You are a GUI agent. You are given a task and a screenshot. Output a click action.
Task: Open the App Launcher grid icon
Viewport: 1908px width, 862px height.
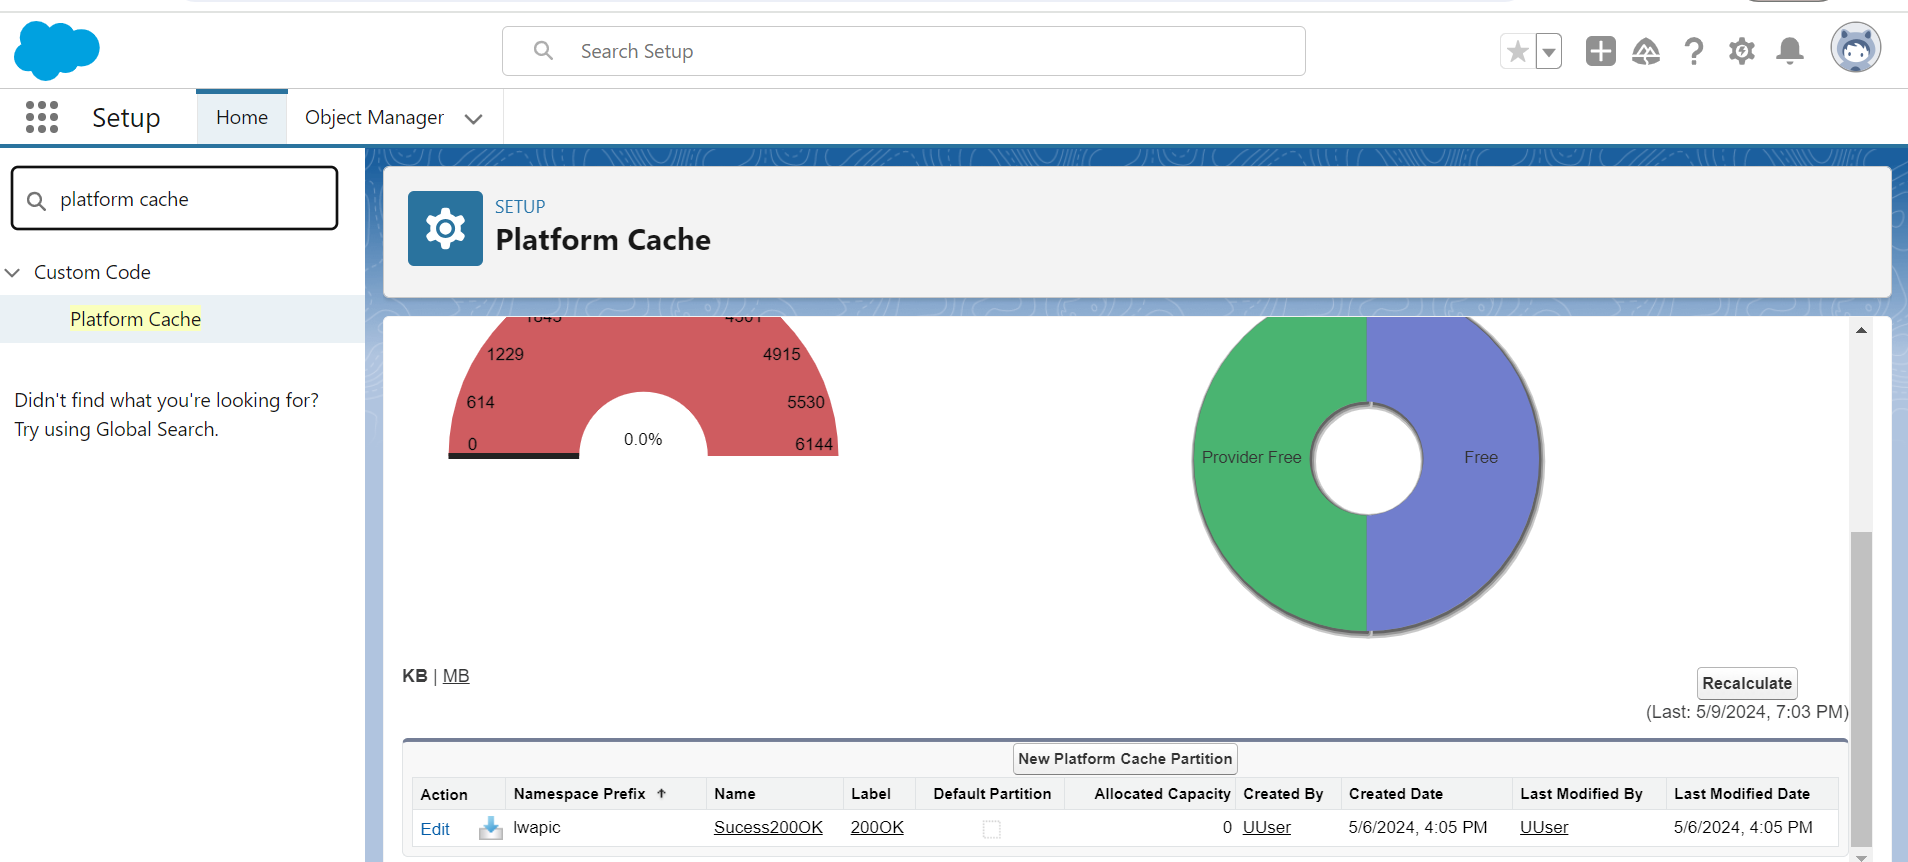pos(42,117)
